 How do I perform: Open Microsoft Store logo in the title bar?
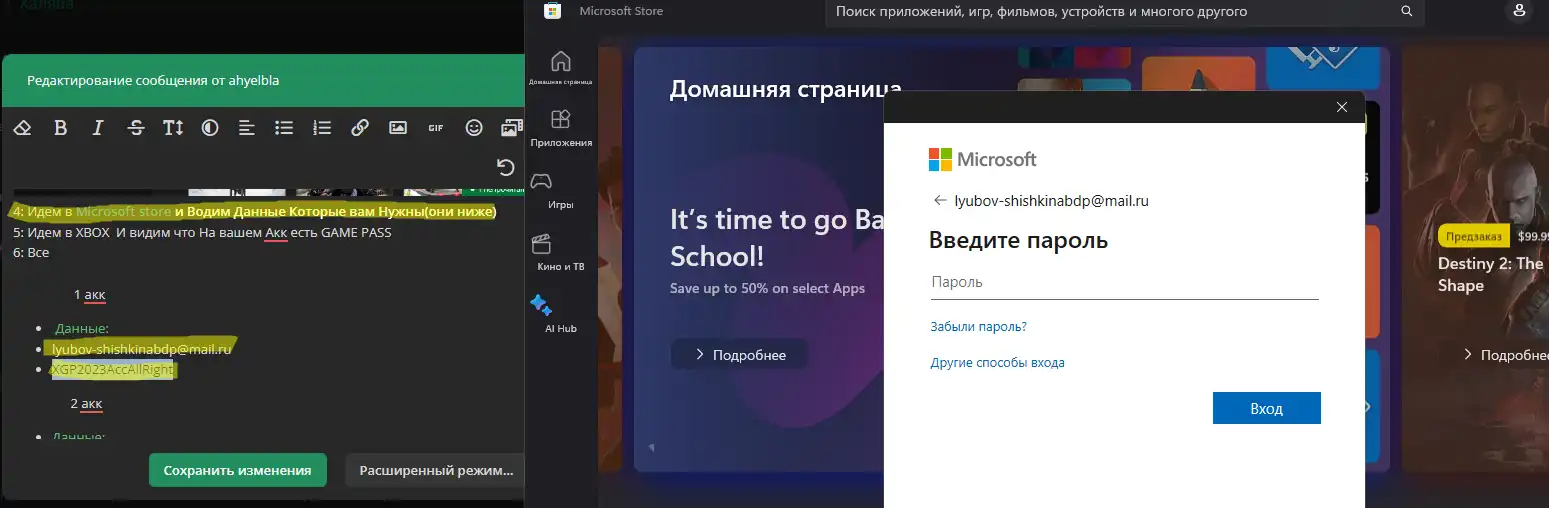point(552,11)
